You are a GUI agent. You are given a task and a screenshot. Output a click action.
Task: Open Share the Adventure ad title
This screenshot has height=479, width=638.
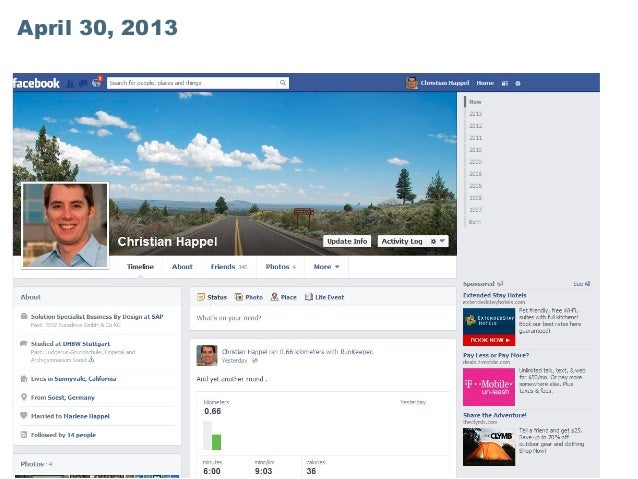494,415
